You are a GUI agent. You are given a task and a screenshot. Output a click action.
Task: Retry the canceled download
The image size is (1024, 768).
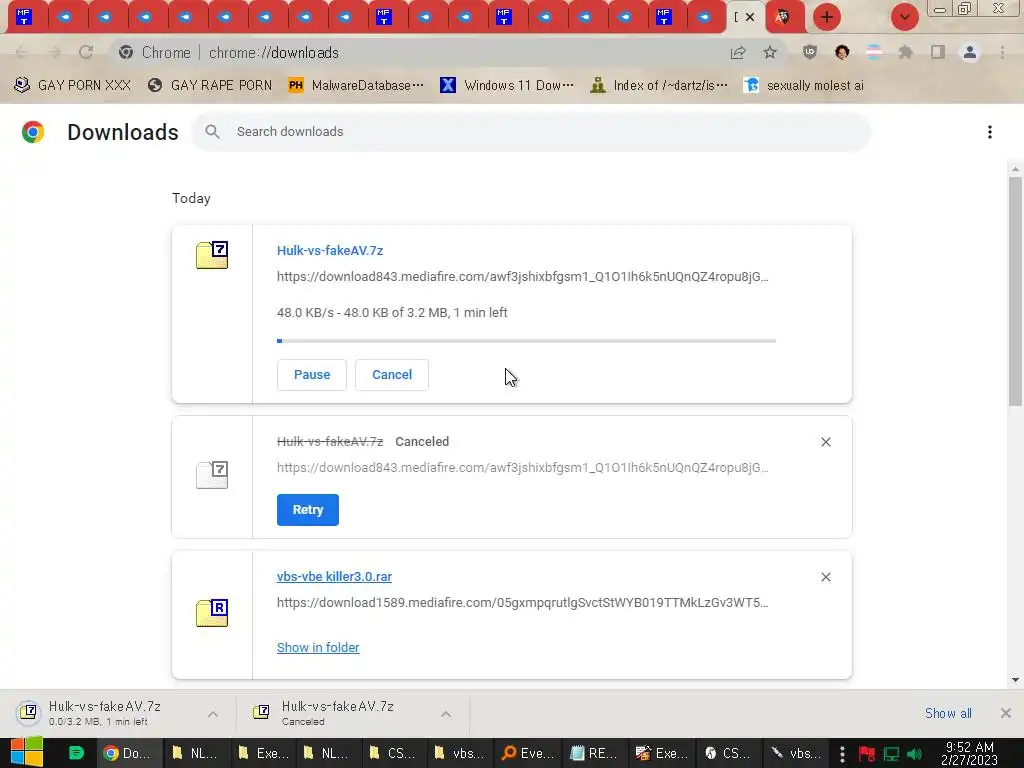click(308, 510)
